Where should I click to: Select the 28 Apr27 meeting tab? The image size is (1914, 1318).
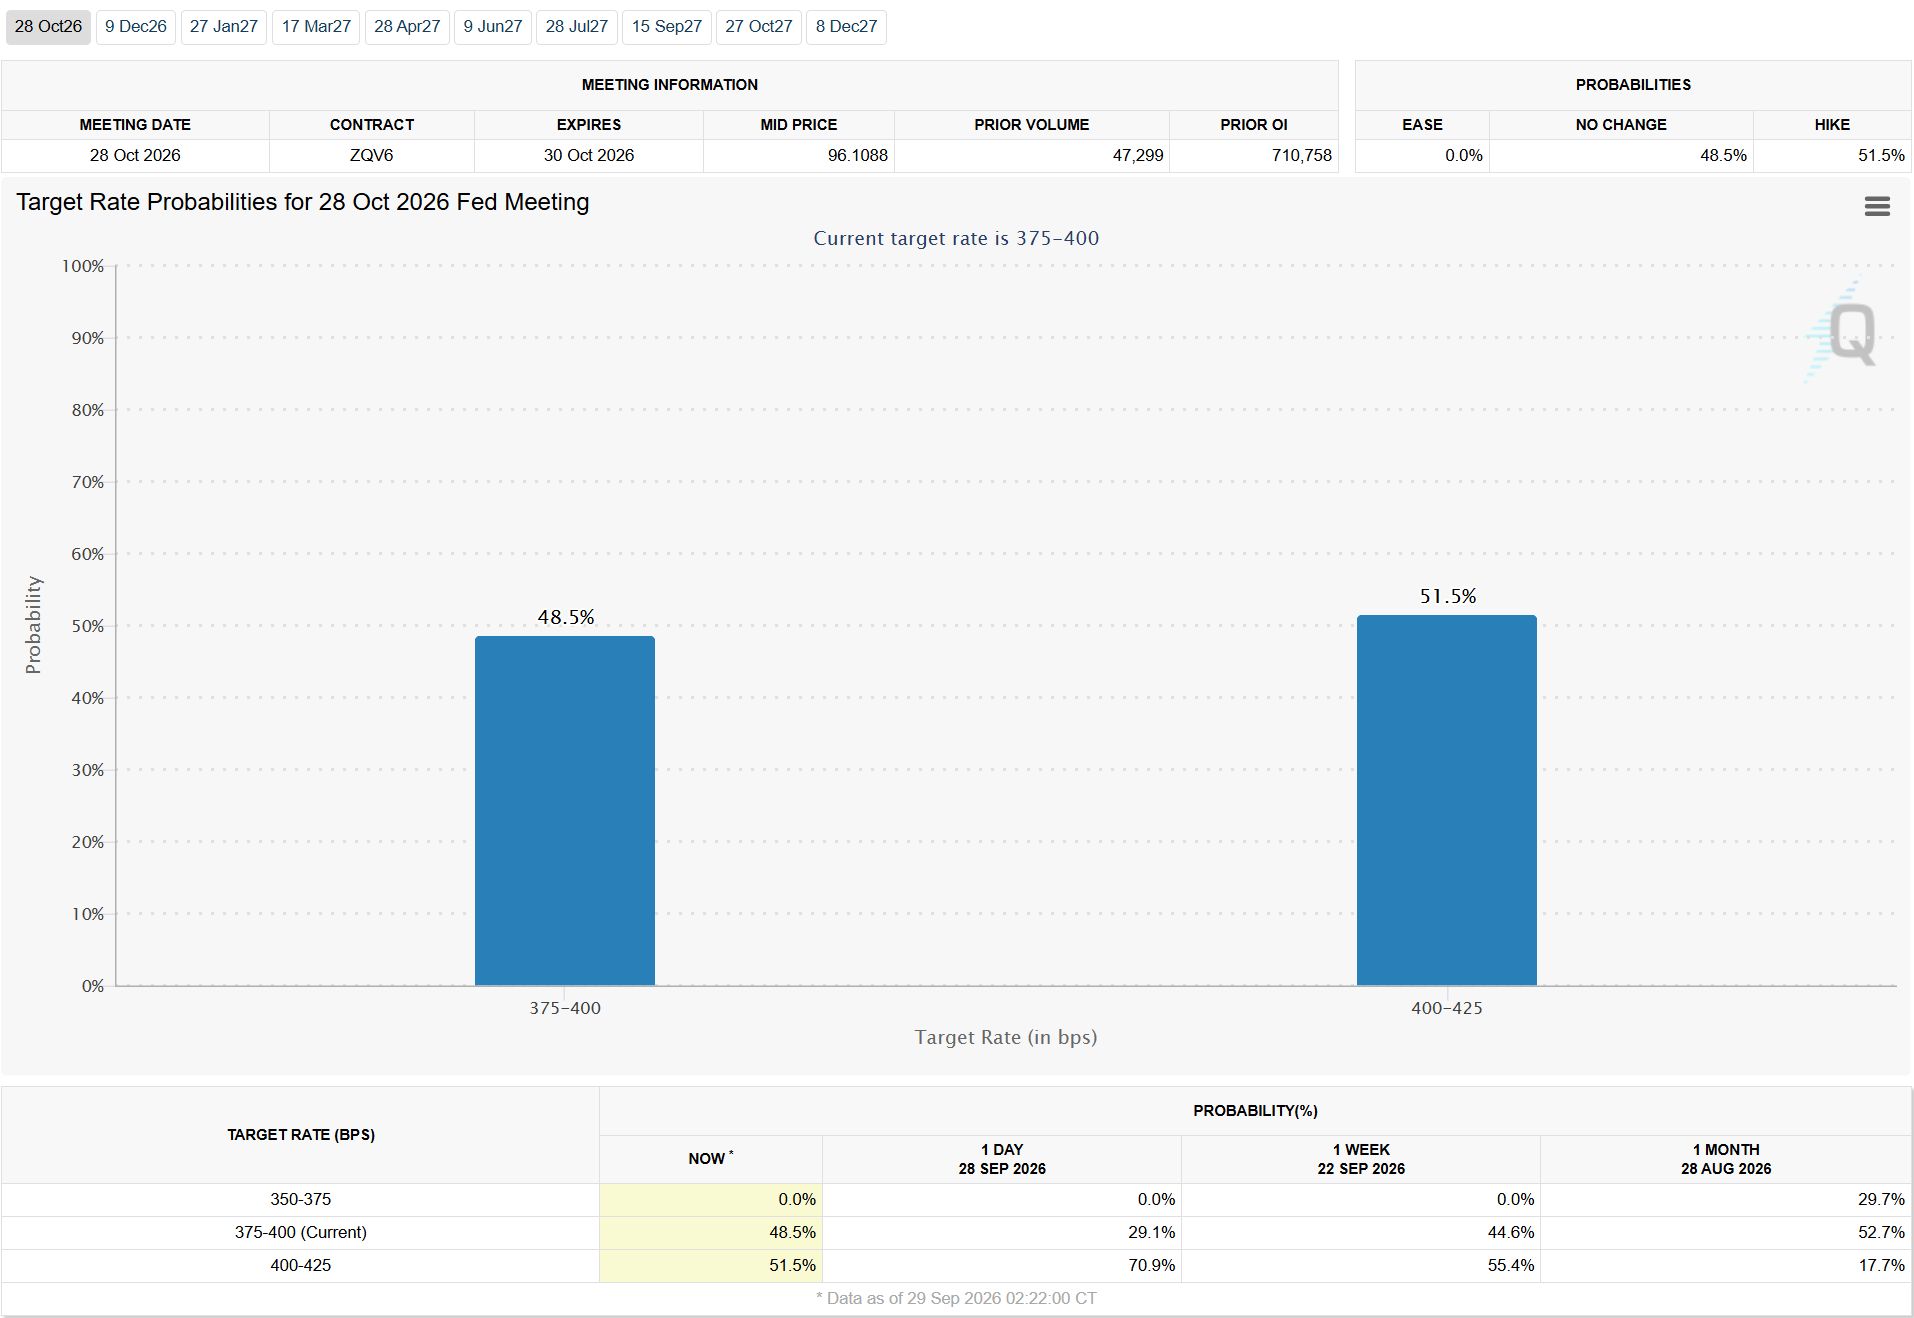click(x=407, y=27)
